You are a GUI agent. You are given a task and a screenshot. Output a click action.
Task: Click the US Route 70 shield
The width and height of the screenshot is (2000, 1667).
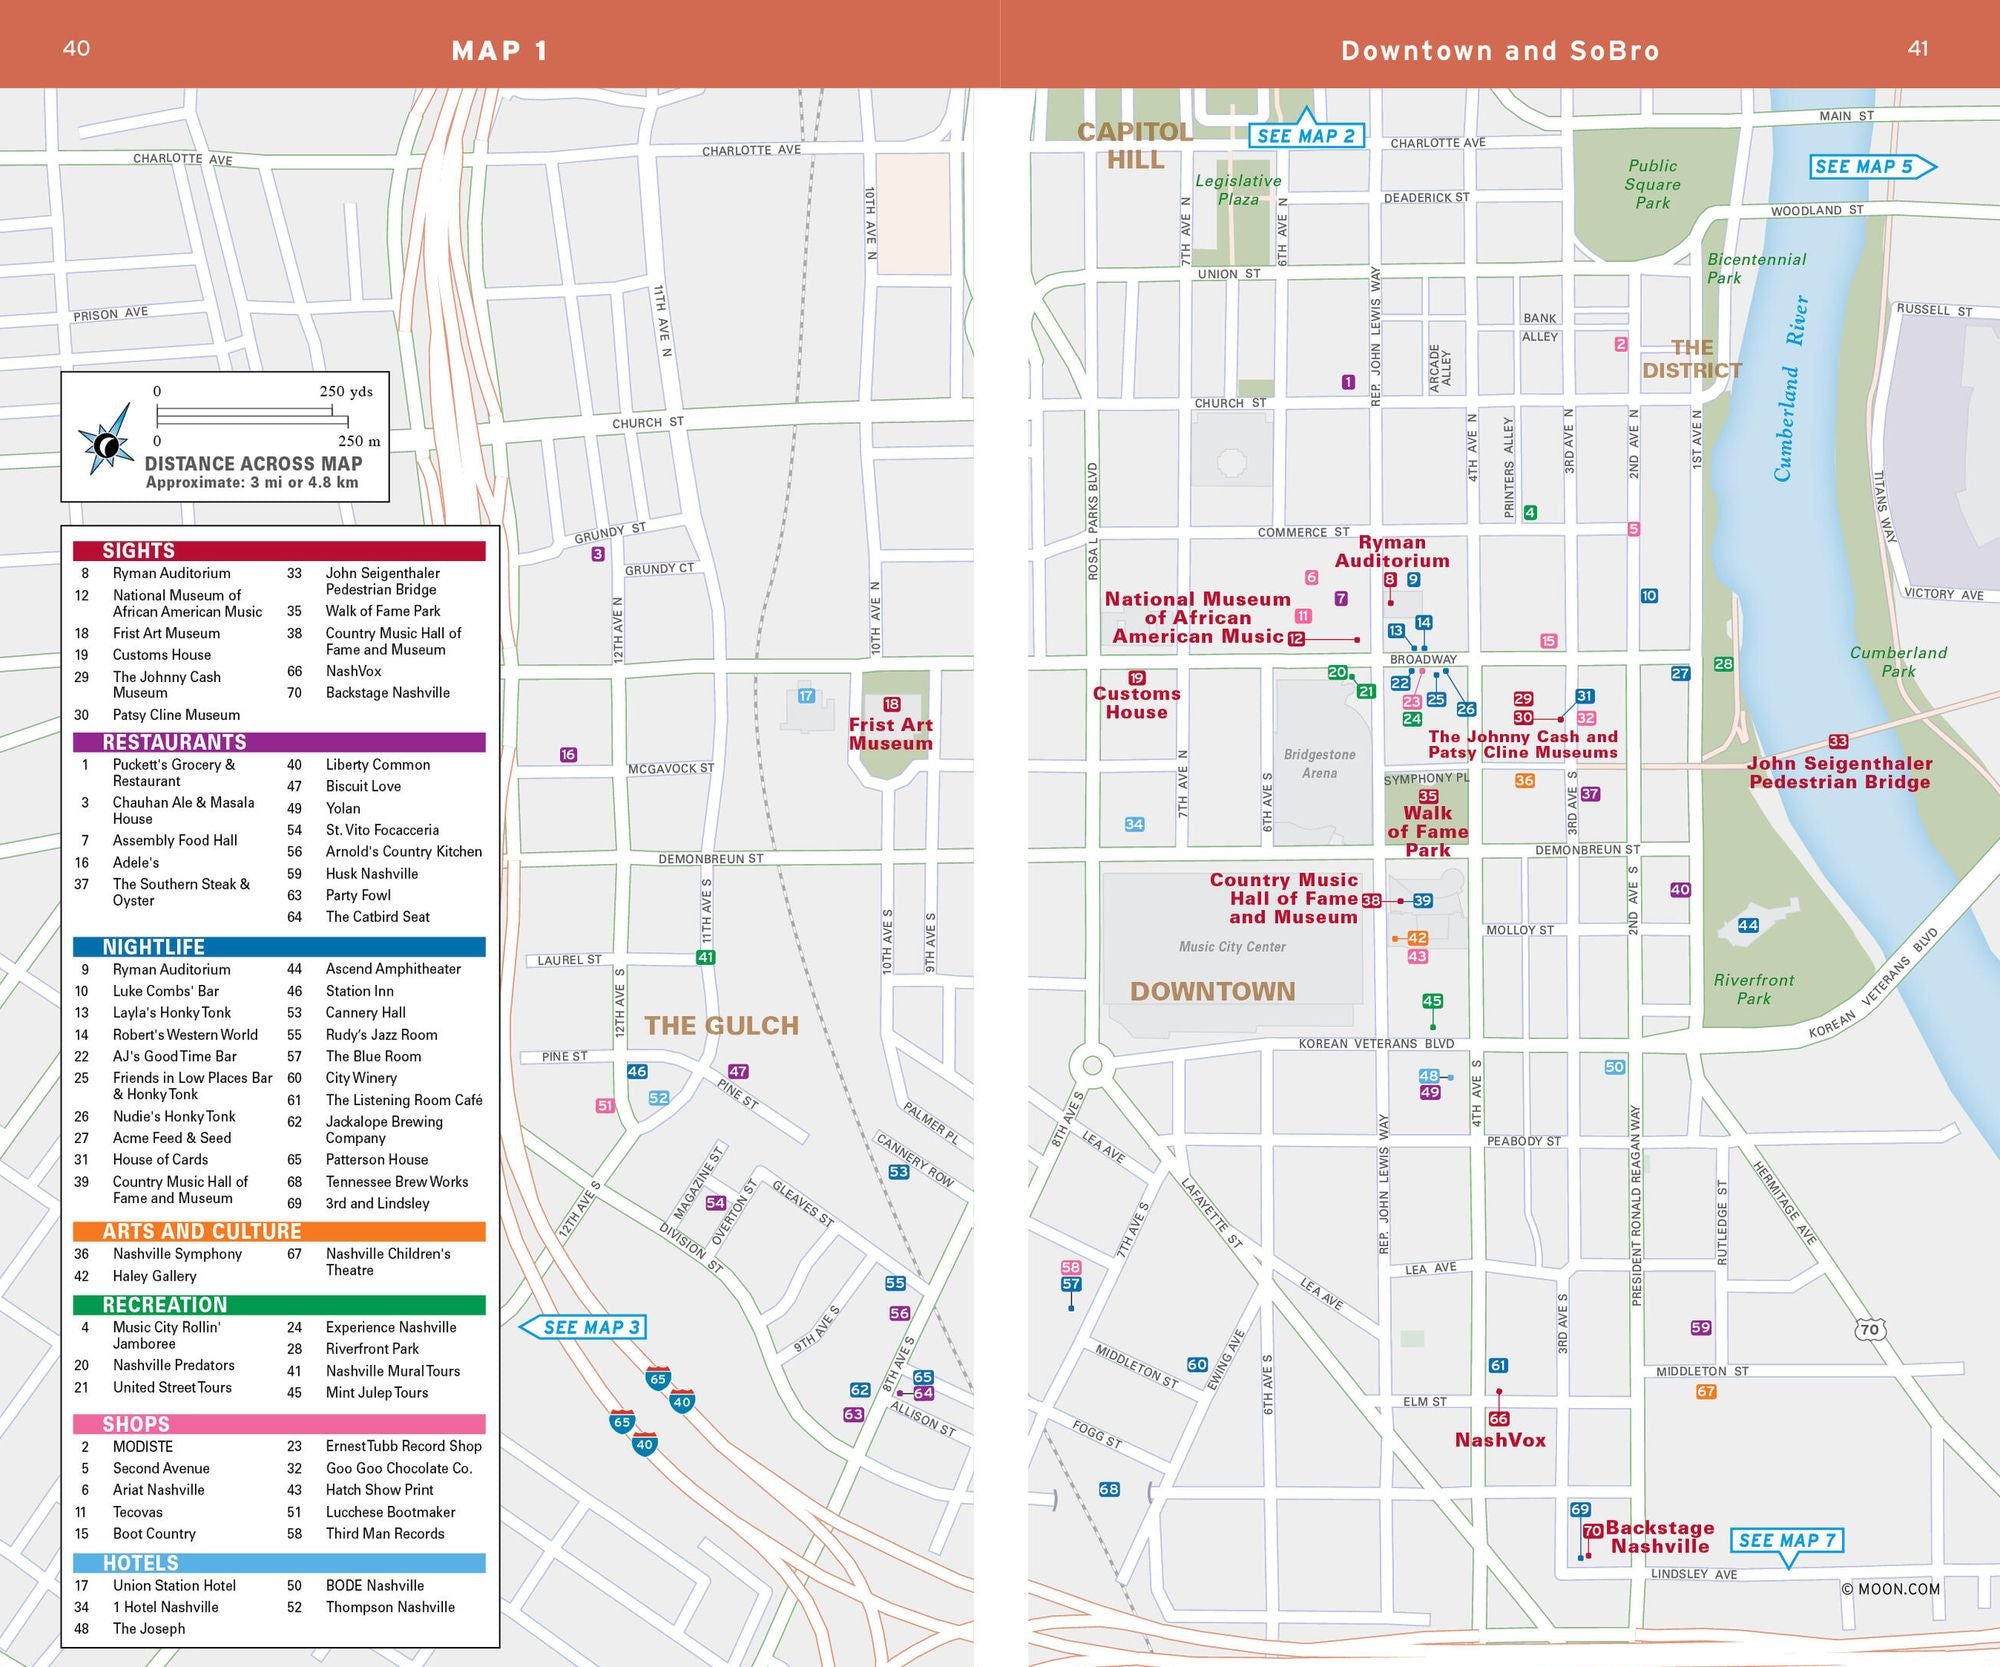pos(1869,1329)
